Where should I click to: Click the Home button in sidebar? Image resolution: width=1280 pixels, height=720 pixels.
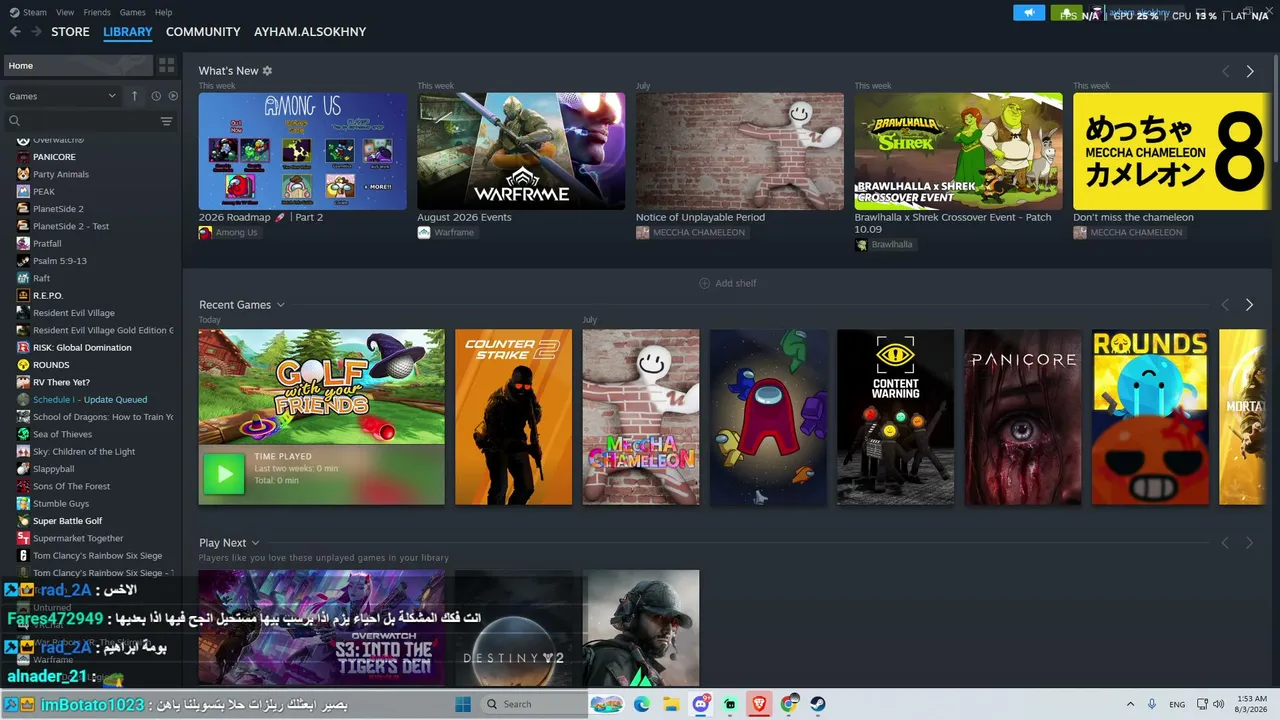point(78,66)
